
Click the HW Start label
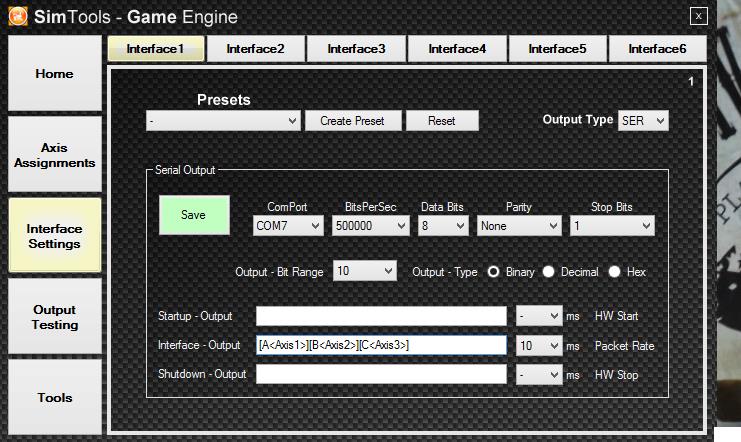pos(616,316)
